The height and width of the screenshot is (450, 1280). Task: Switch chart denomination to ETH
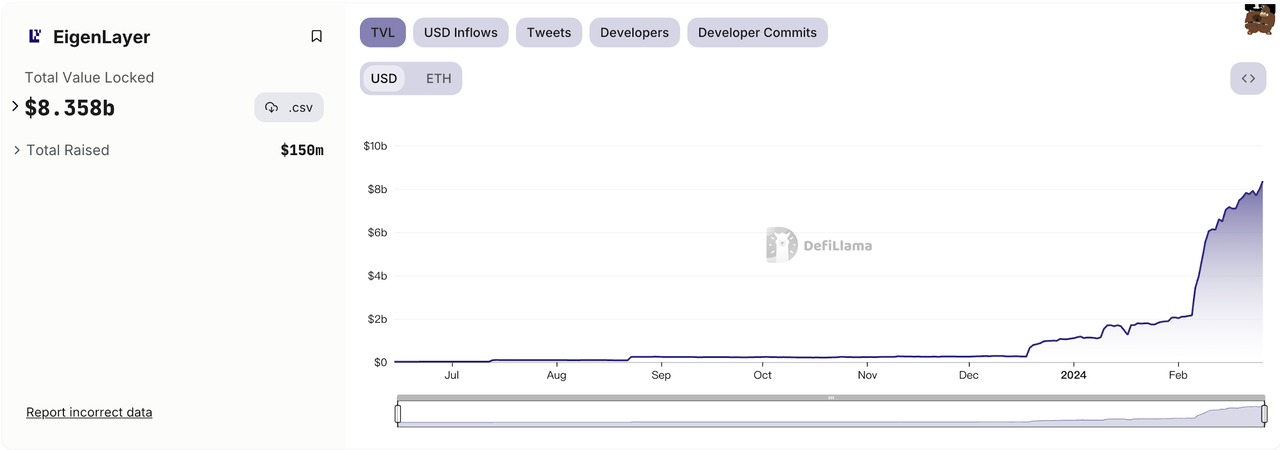tap(438, 78)
